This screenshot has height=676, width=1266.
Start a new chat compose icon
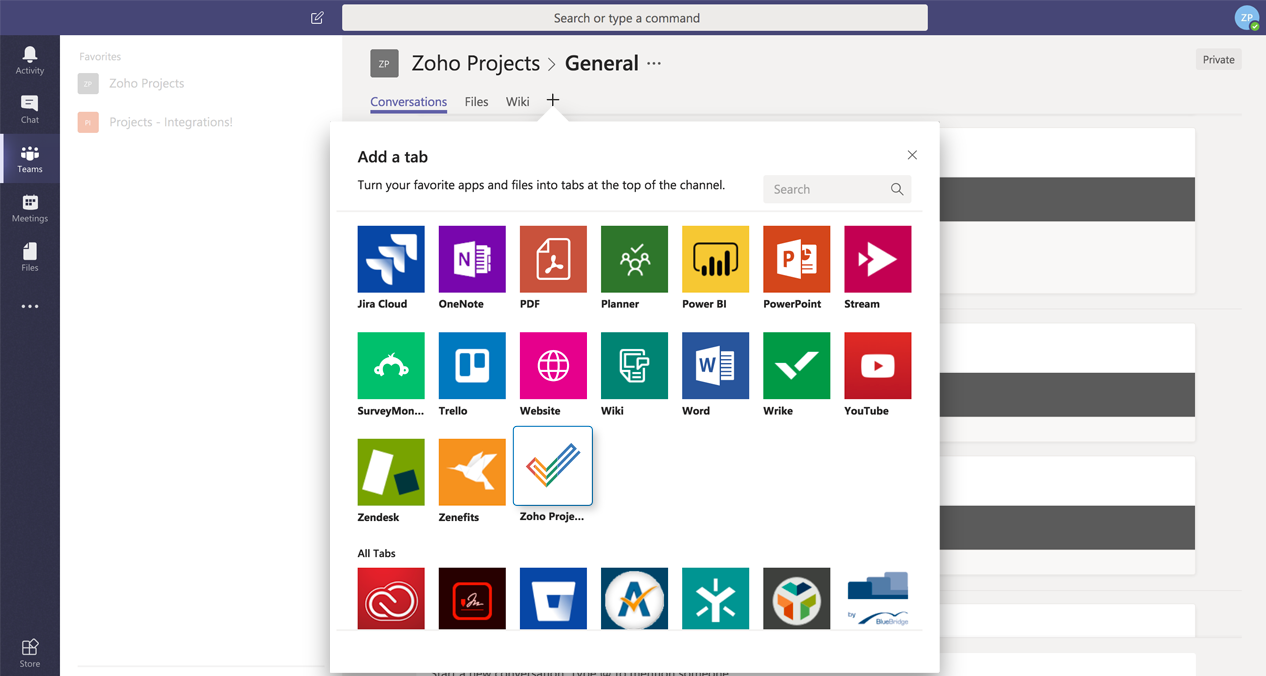(317, 18)
